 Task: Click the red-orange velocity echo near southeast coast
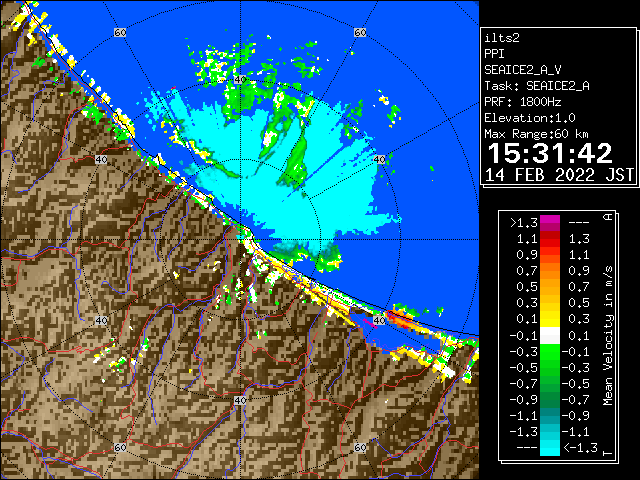pyautogui.click(x=402, y=320)
